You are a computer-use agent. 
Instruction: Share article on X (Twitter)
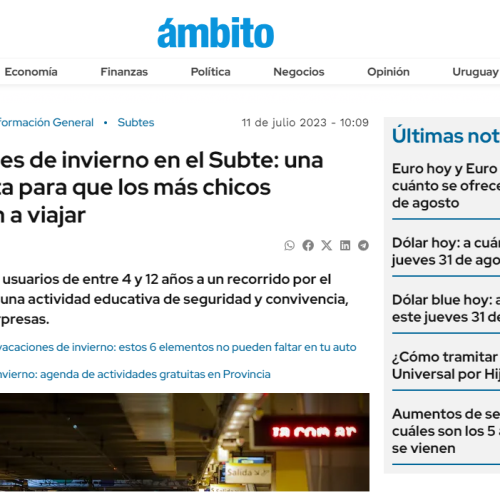pos(327,245)
